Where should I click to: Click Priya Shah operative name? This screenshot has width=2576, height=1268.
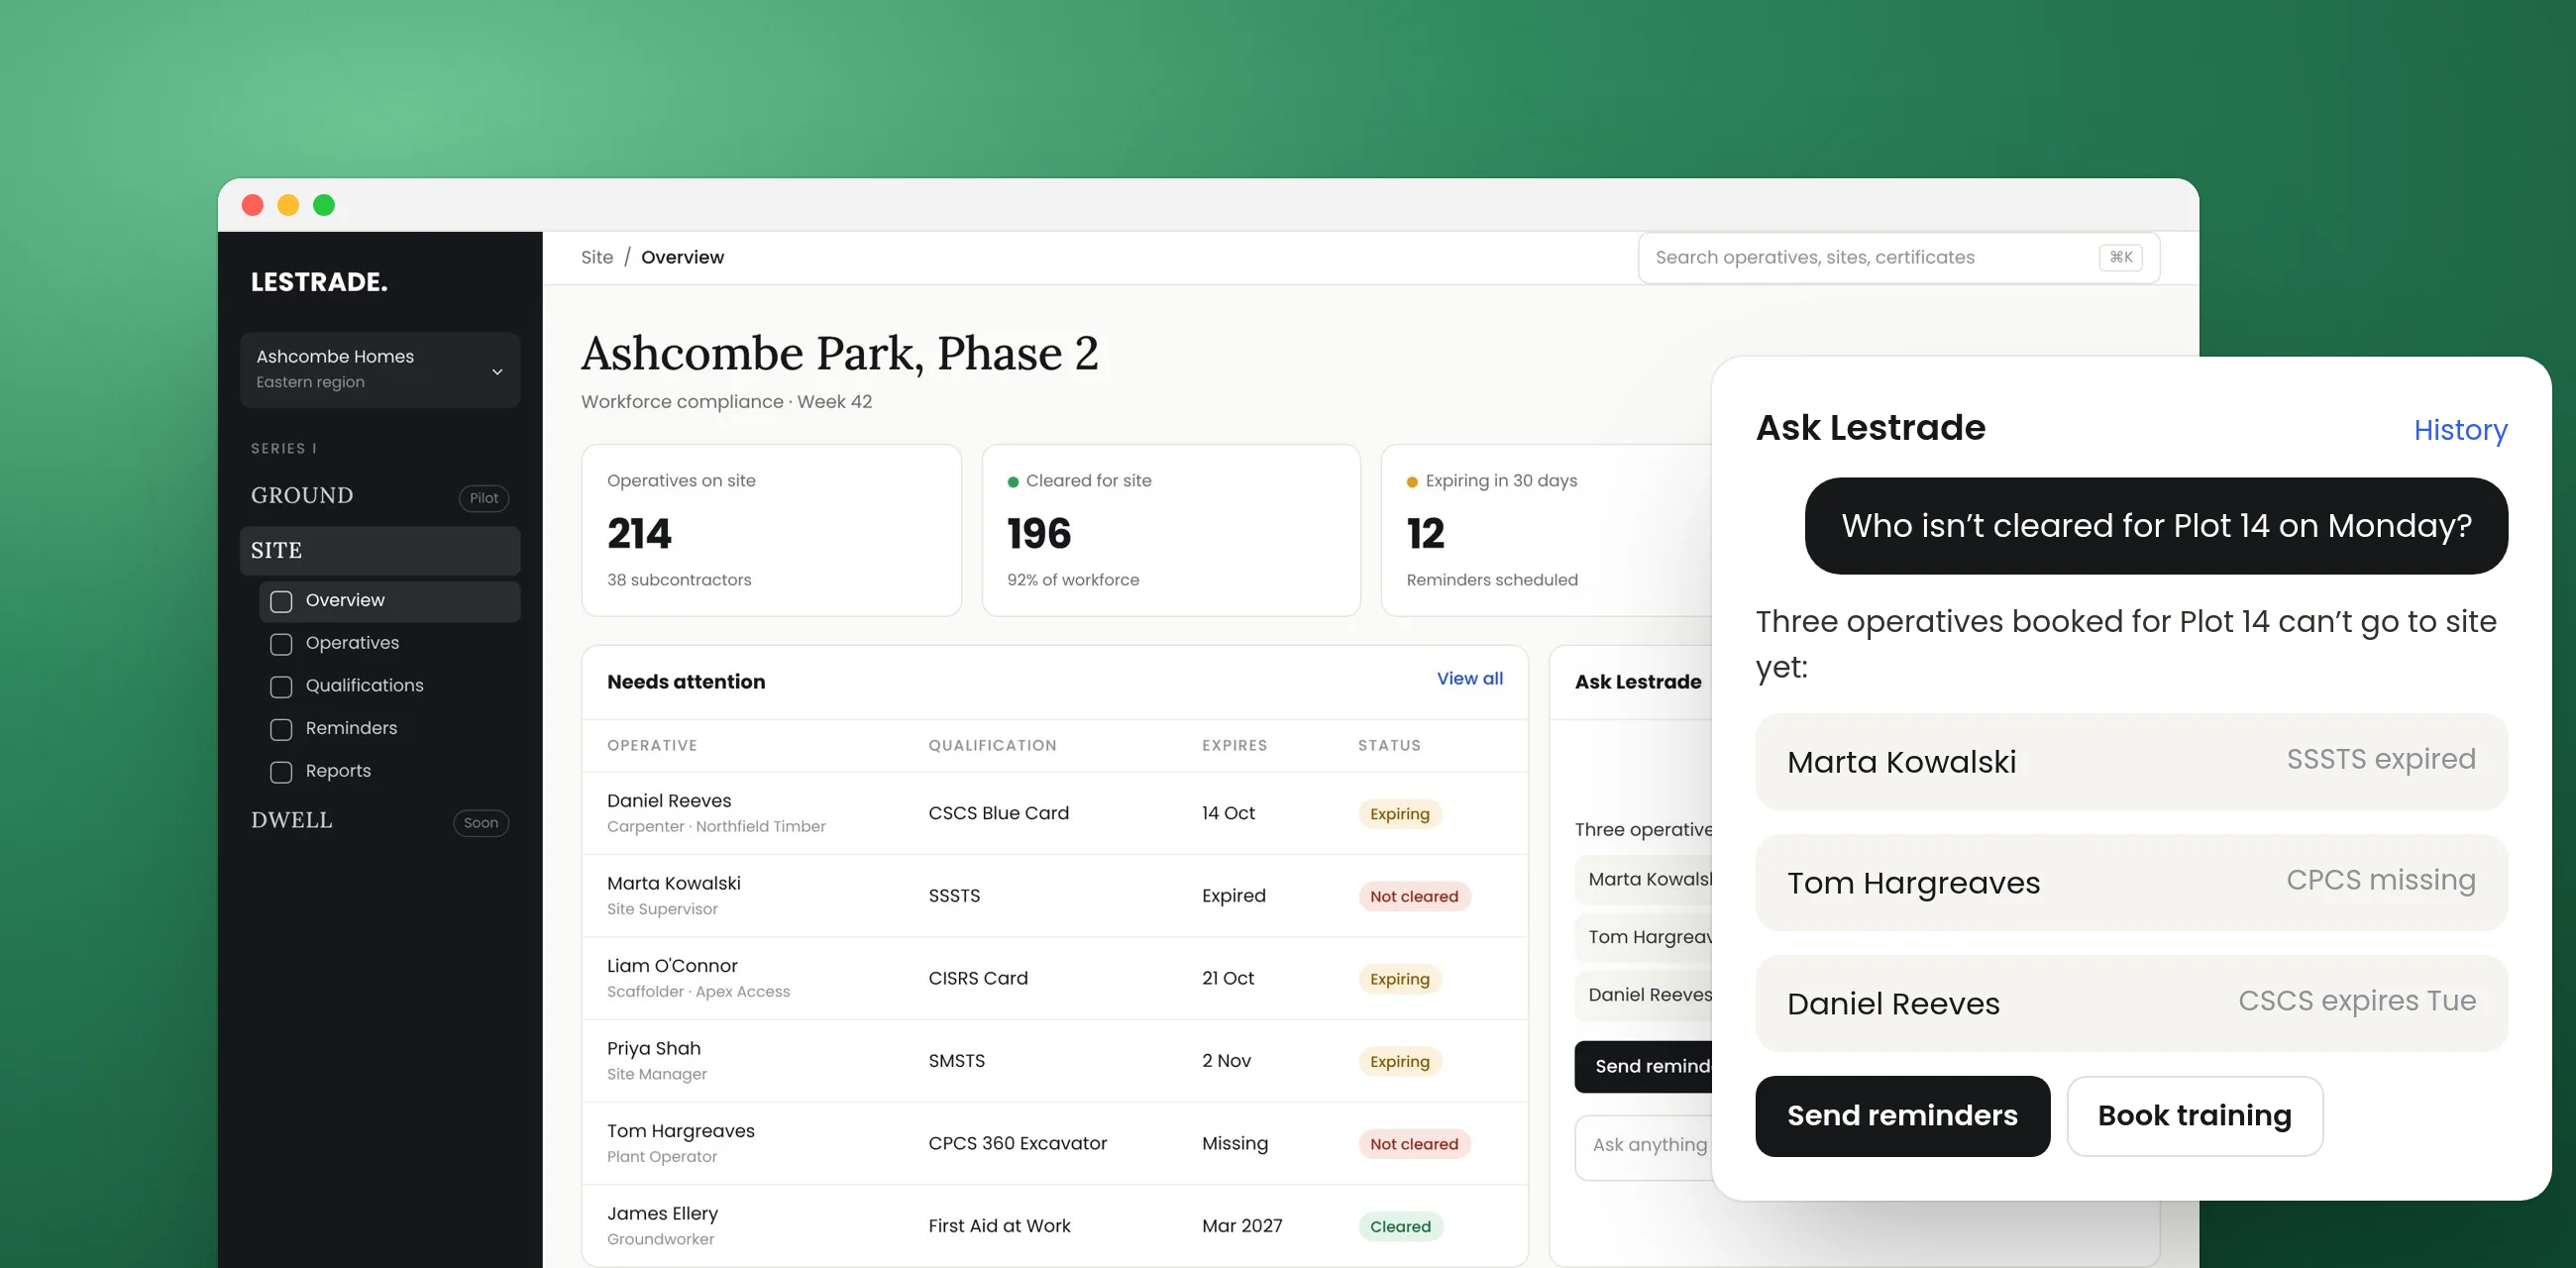(x=653, y=1048)
